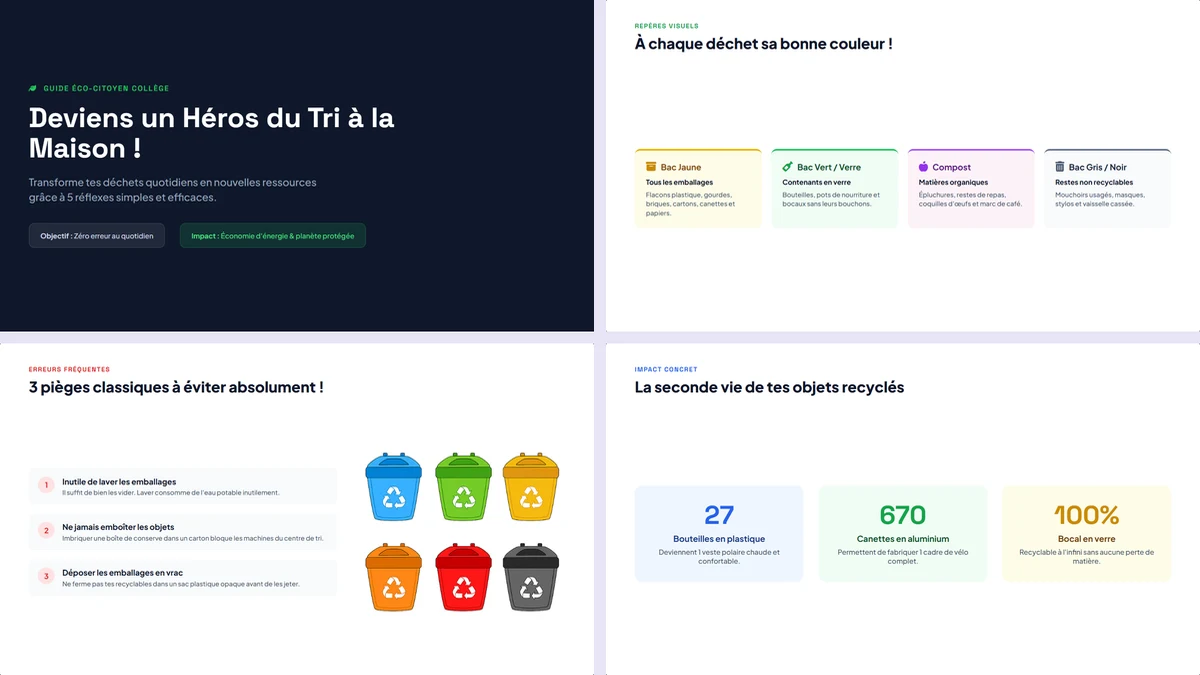Click the number 3 badge beside Déposer les emballages

pyautogui.click(x=46, y=576)
